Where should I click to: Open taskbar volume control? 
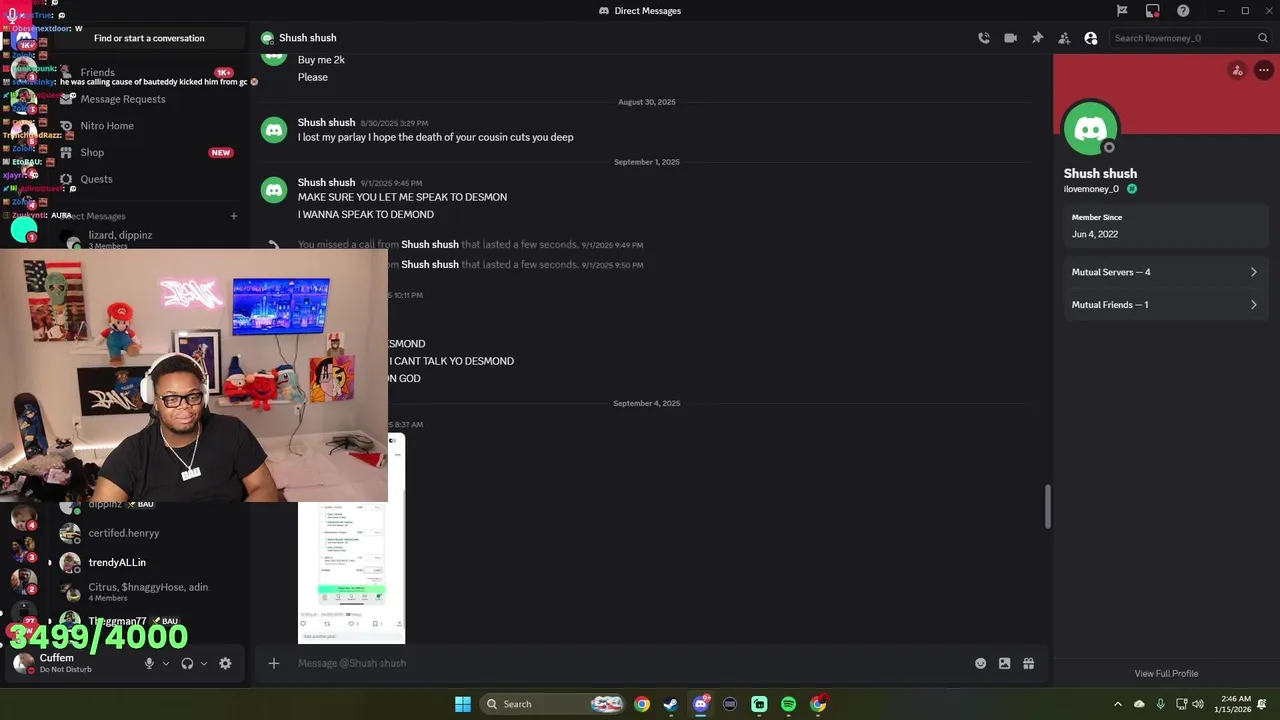click(1198, 704)
